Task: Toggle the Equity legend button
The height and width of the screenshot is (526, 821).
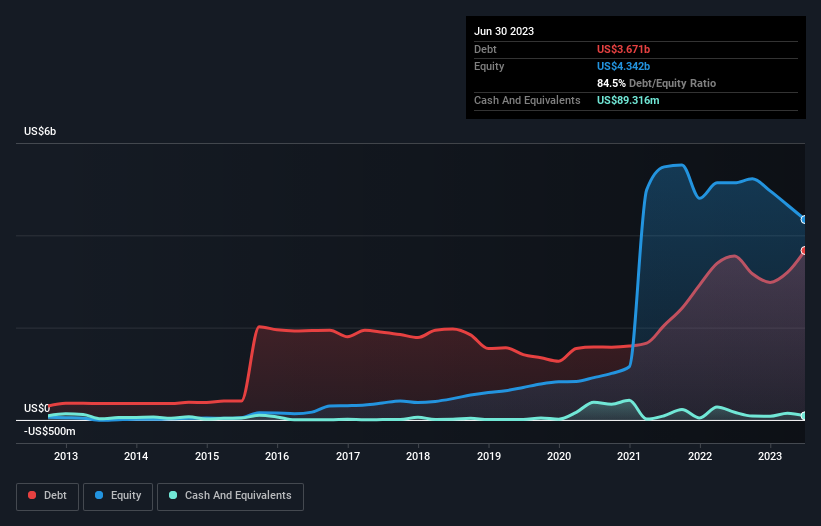Action: (x=118, y=496)
